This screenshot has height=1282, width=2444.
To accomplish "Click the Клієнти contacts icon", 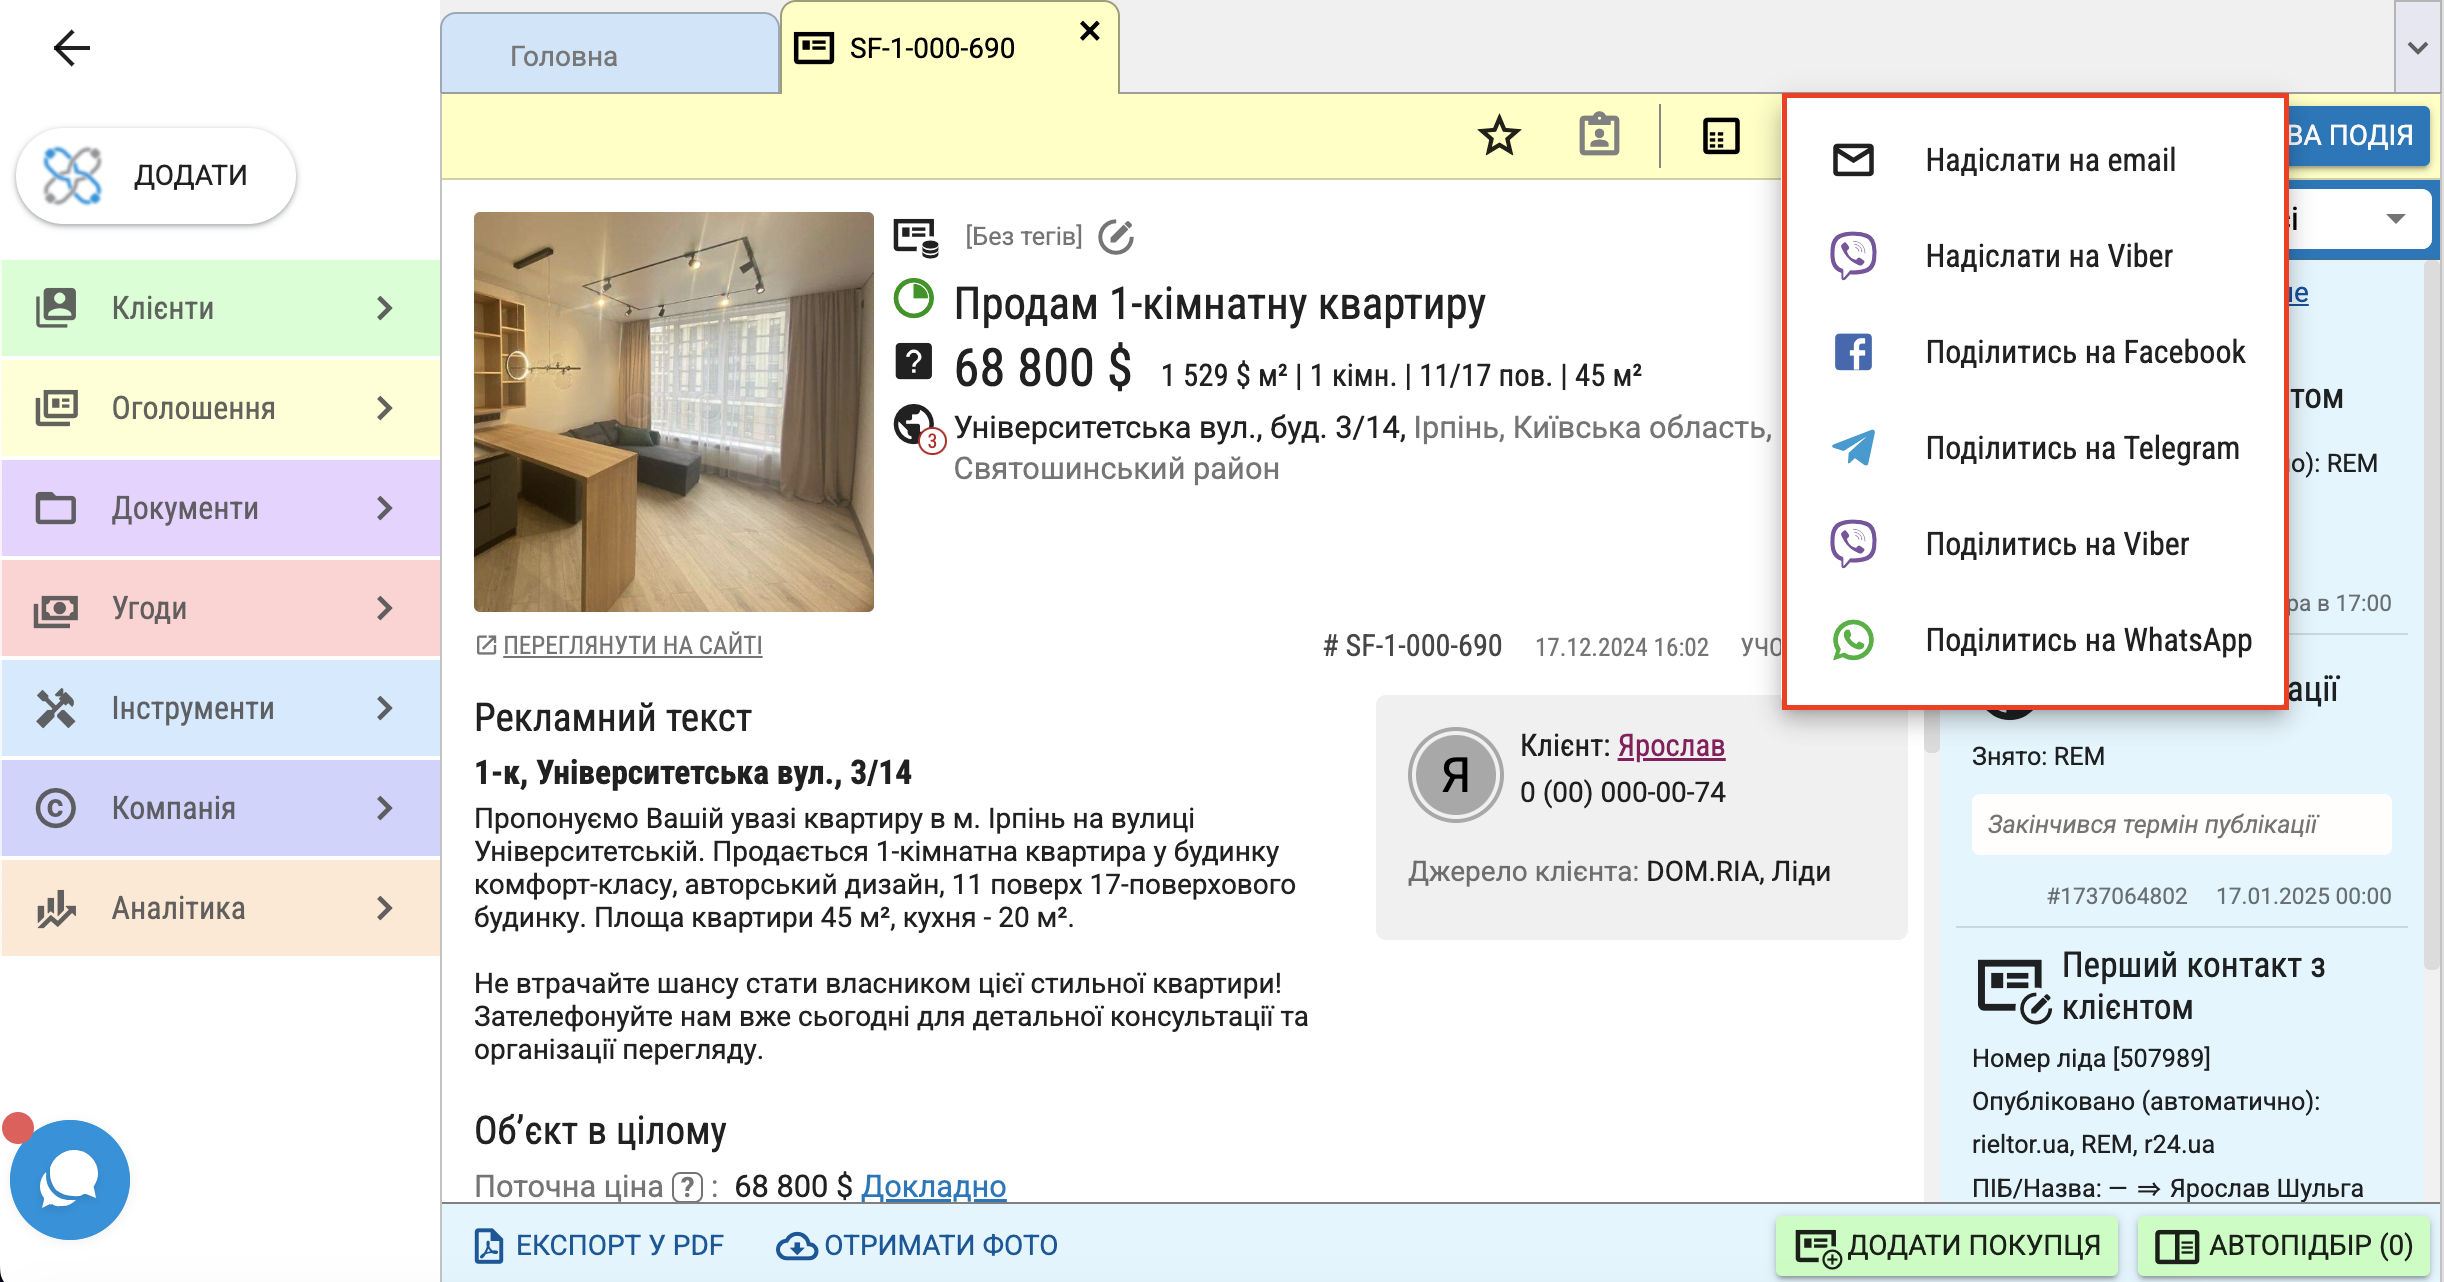I will 56,308.
